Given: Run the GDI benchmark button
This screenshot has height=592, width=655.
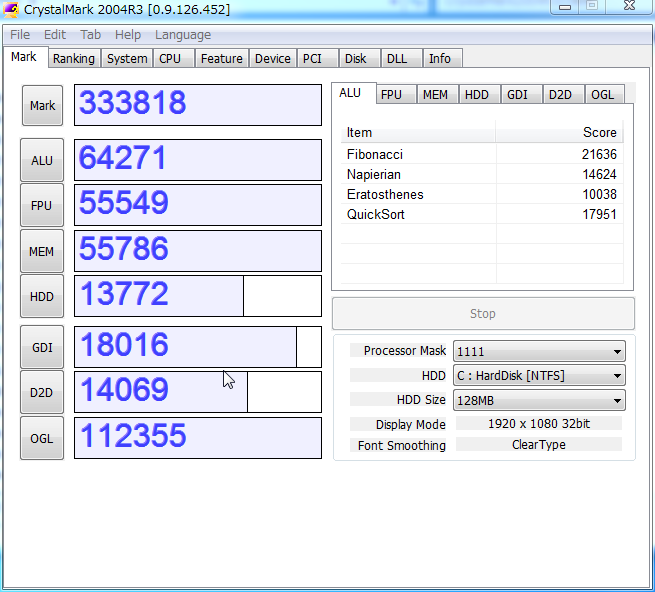Looking at the screenshot, I should click(42, 348).
